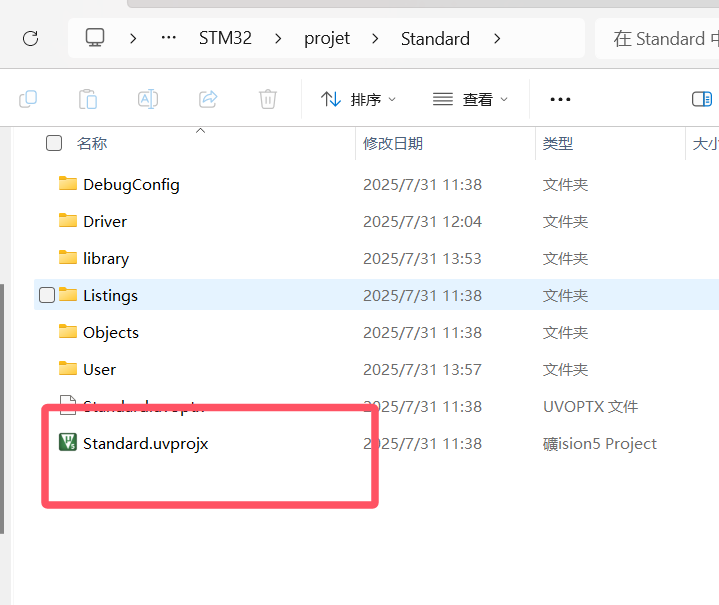Show hidden breadcrumb path via ellipsis
The image size is (719, 605).
(169, 38)
